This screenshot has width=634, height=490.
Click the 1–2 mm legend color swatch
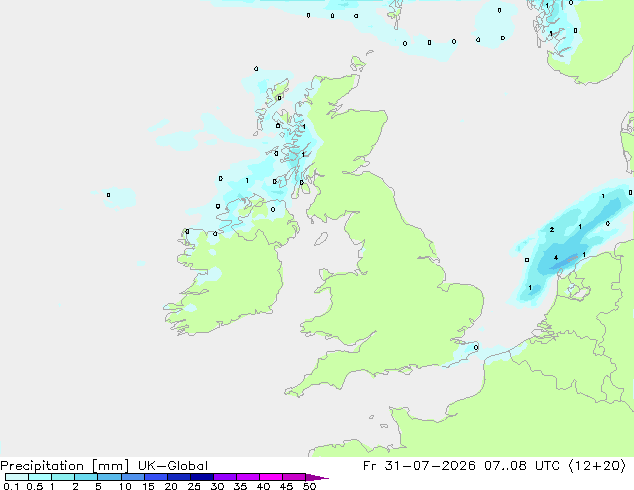click(x=63, y=477)
